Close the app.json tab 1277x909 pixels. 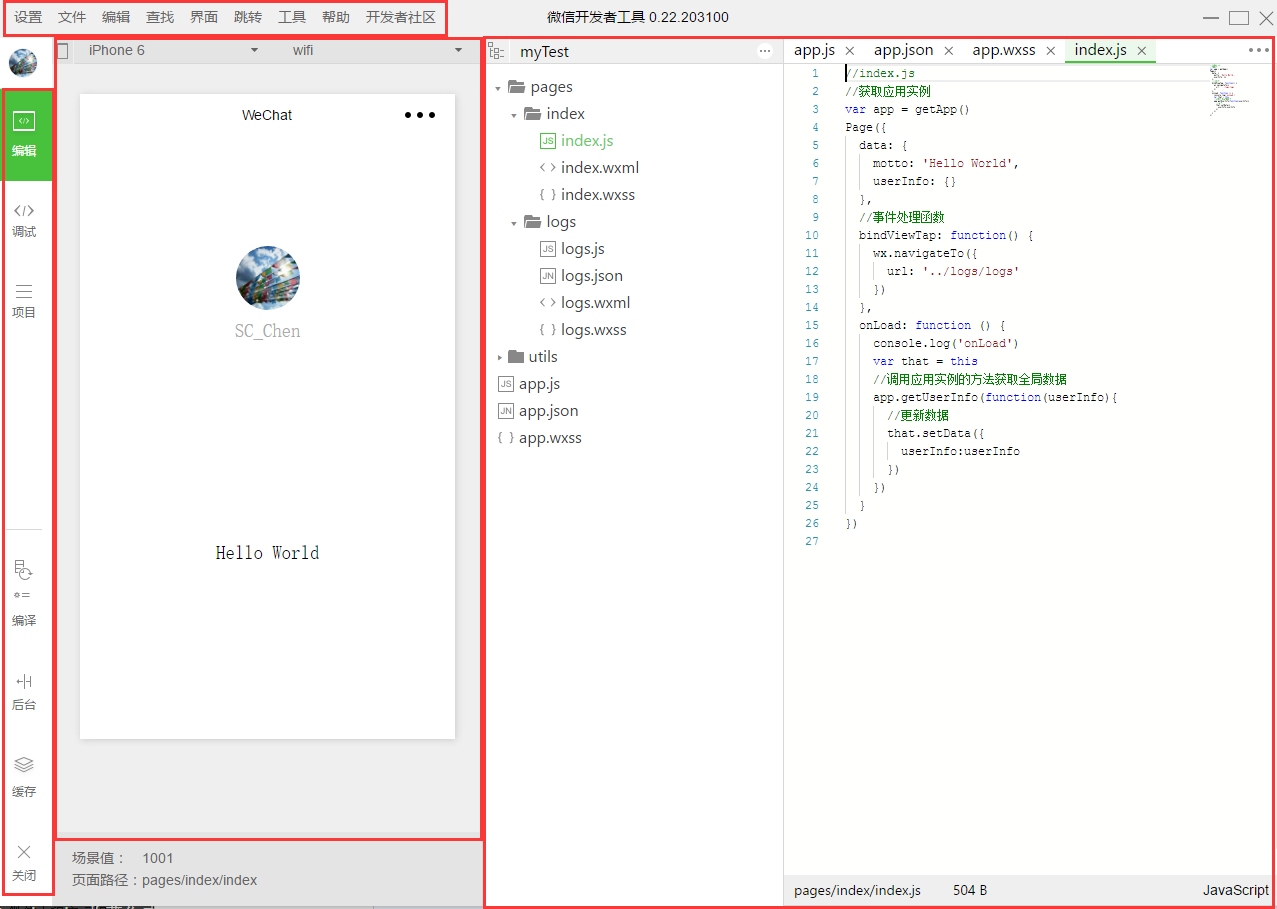pyautogui.click(x=949, y=51)
